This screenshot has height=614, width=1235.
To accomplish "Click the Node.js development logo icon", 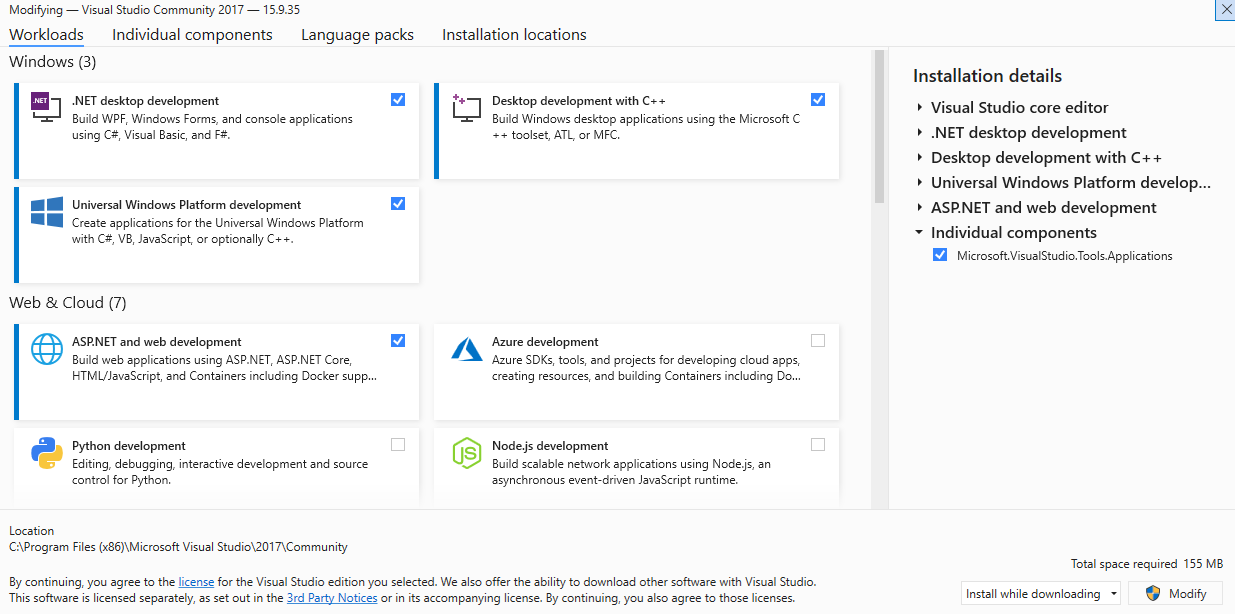I will (x=467, y=454).
